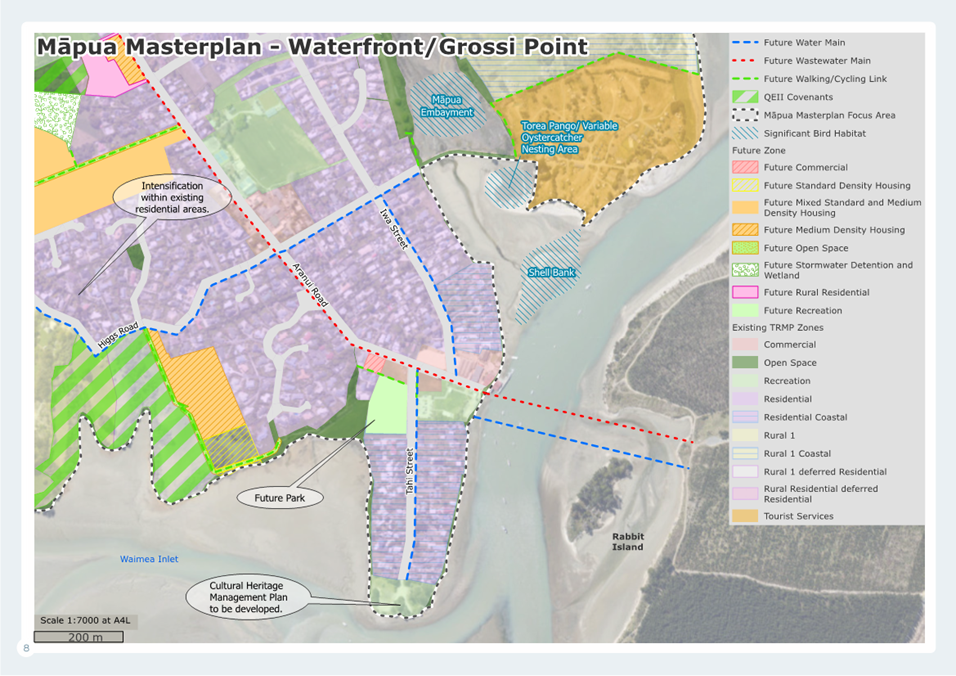
Task: Click the Future Commercial legend swatch
Action: [x=745, y=168]
